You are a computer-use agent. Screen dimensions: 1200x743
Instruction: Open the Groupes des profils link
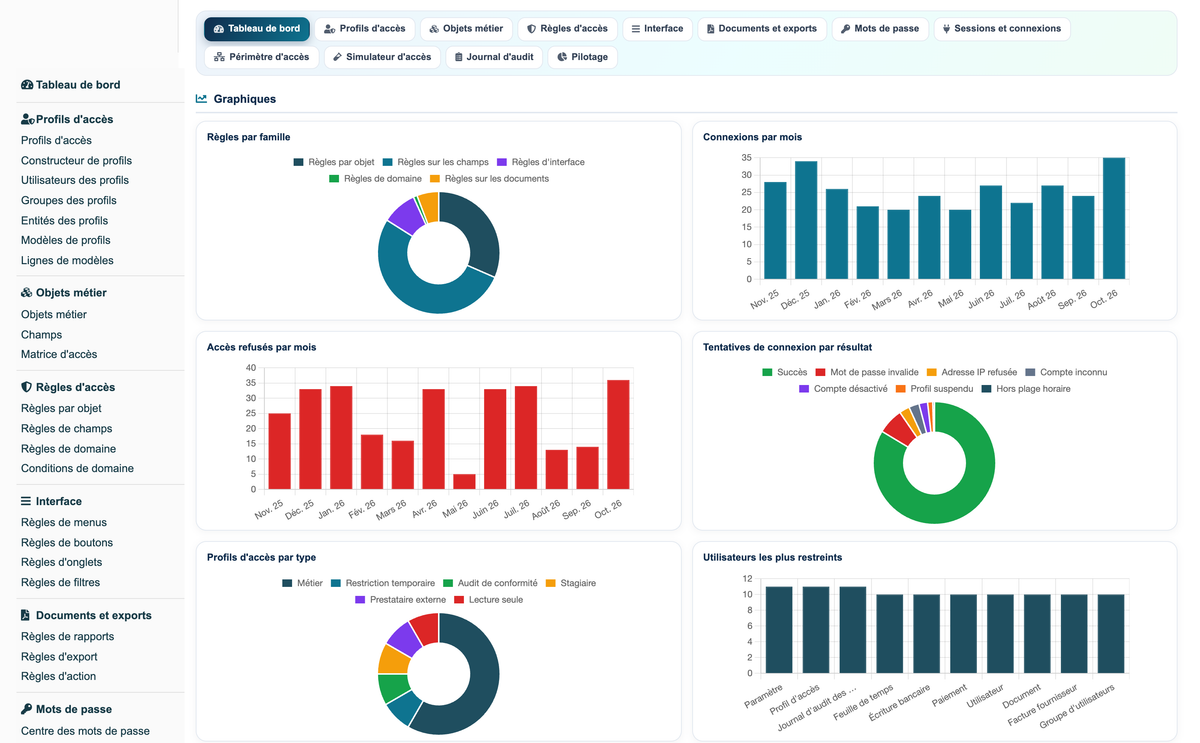(x=69, y=201)
